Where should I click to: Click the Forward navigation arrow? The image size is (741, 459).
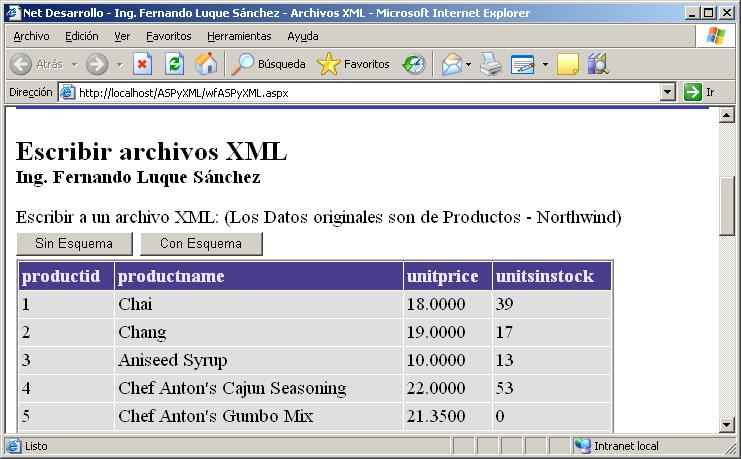pyautogui.click(x=97, y=64)
